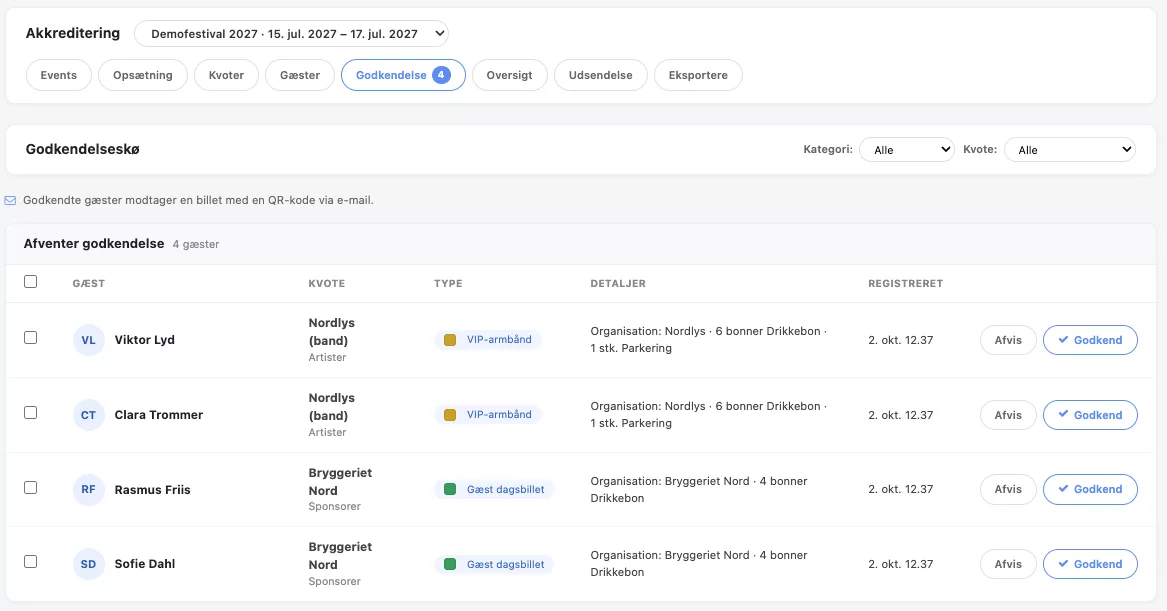Tick the checkbox for Viktor Lyd

[x=31, y=338]
